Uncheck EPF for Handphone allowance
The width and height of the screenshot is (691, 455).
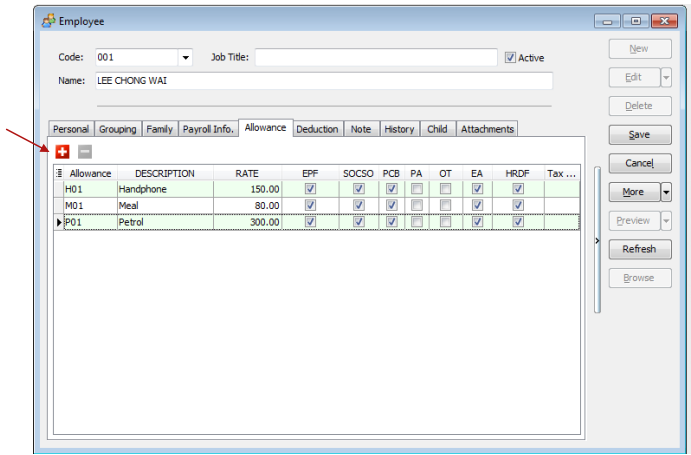click(x=311, y=188)
